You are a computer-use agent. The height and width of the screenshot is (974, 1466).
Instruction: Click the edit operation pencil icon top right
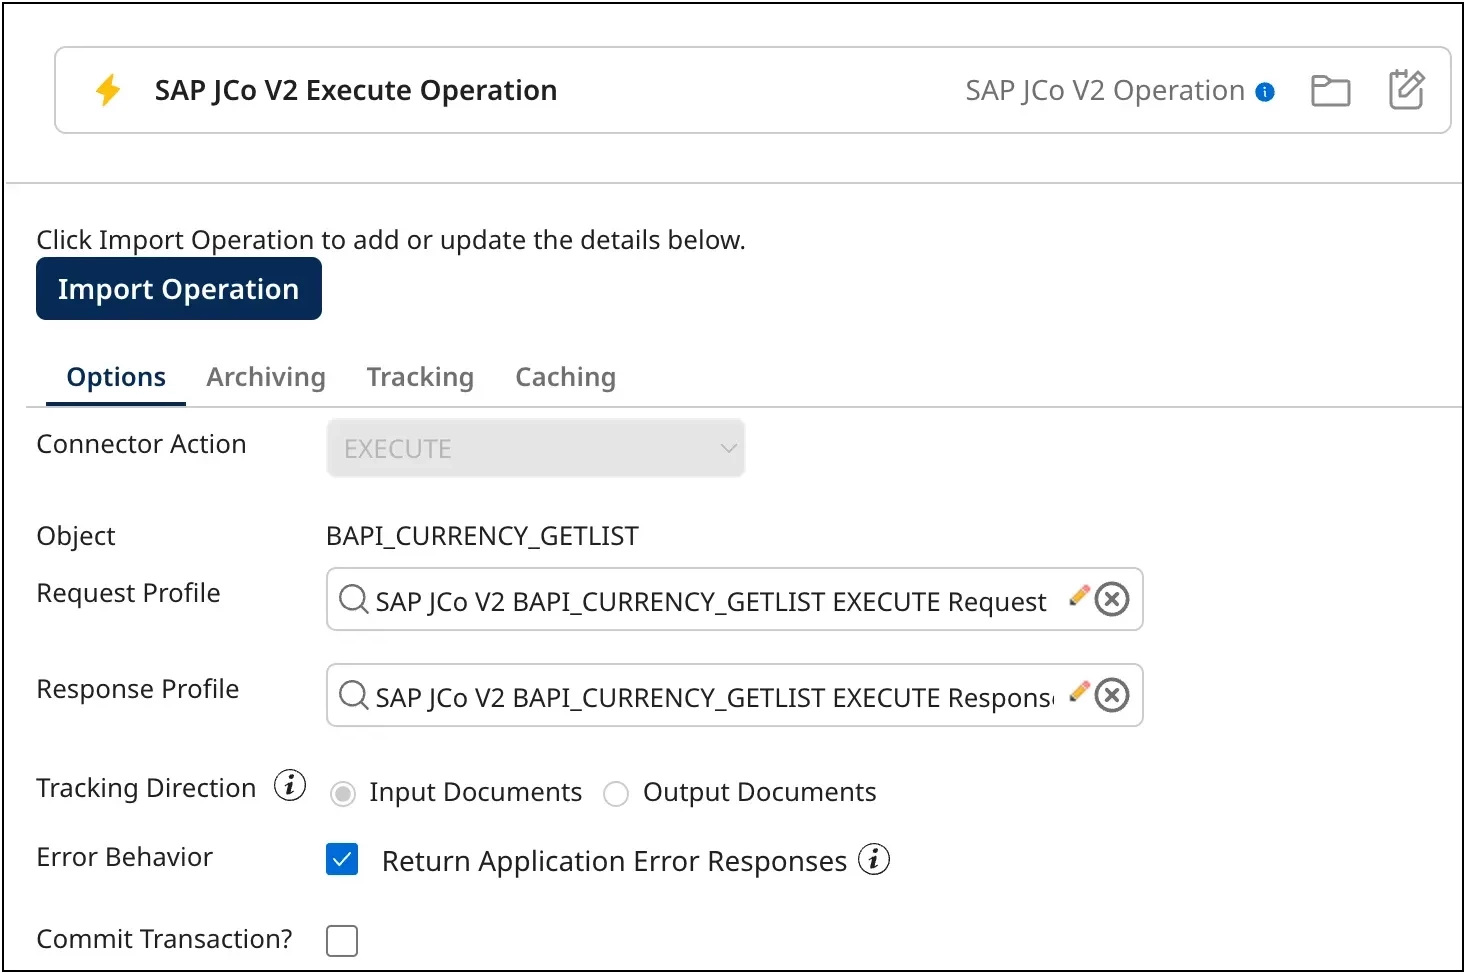point(1407,90)
